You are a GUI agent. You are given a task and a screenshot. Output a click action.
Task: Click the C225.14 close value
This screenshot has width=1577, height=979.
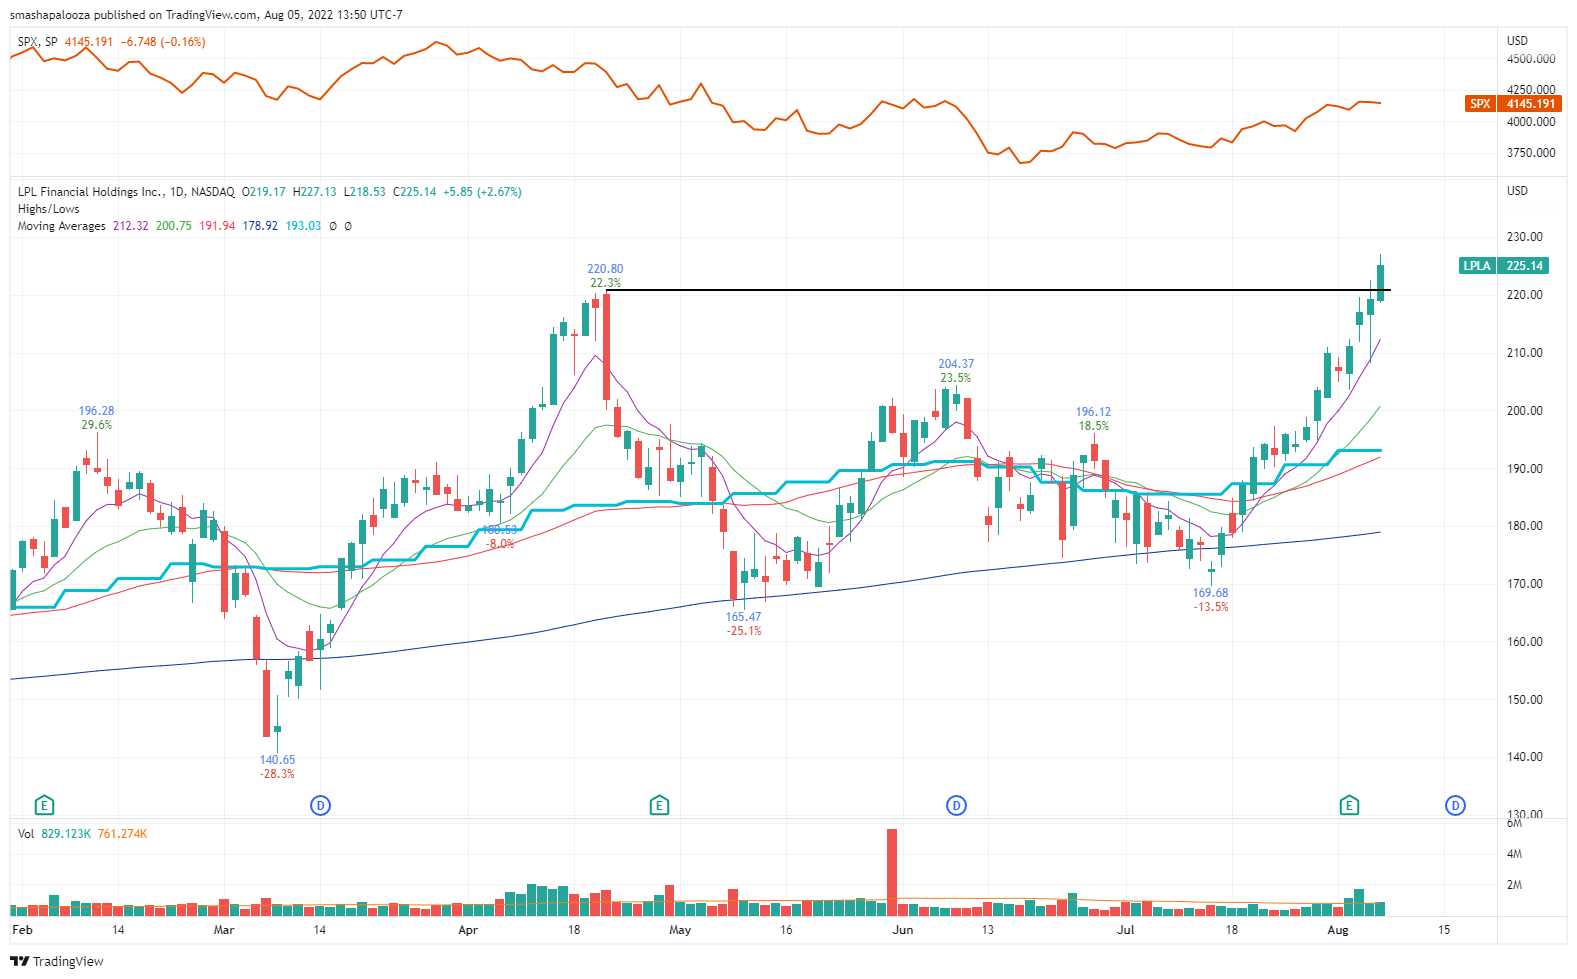[414, 192]
